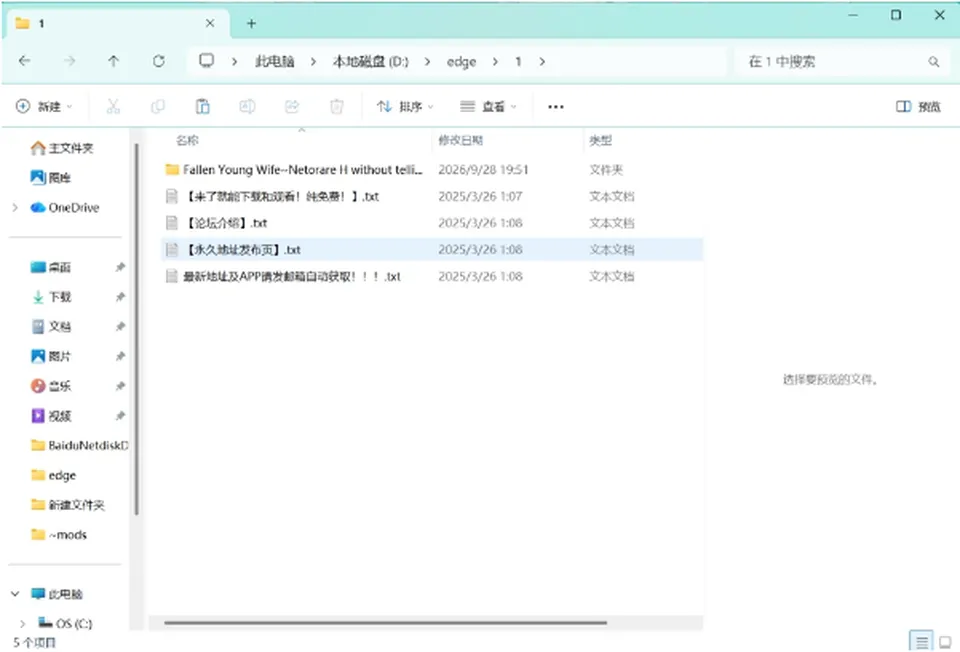This screenshot has width=960, height=652.
Task: Select the tab titled 1
Action: [x=116, y=23]
